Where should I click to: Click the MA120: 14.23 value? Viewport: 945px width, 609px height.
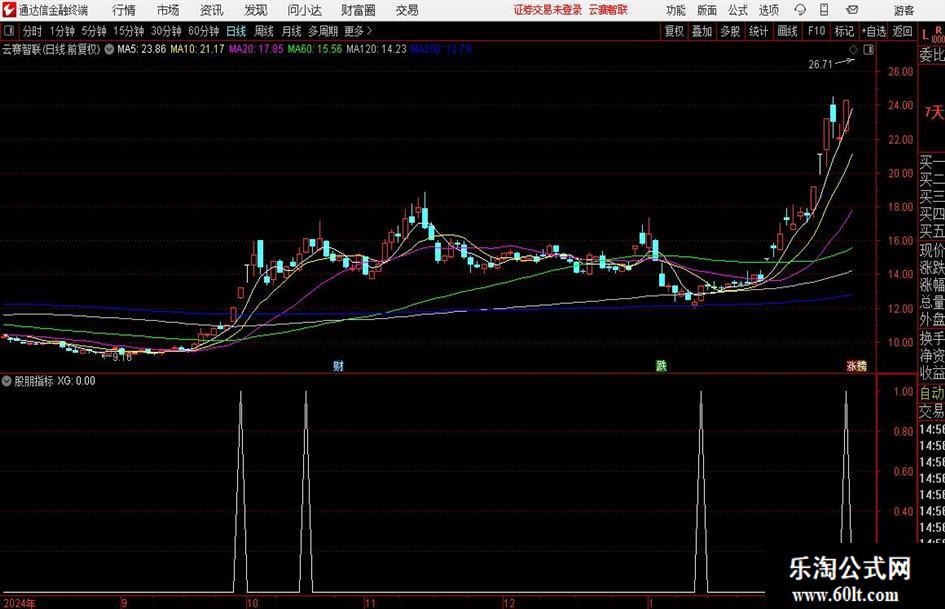(x=376, y=49)
